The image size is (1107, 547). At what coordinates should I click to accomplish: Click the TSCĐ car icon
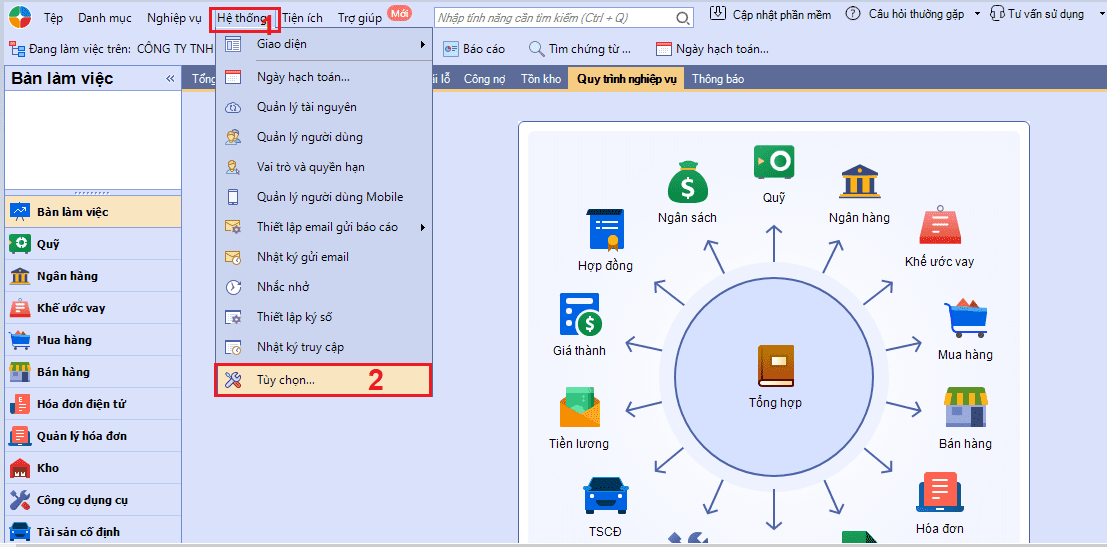605,496
